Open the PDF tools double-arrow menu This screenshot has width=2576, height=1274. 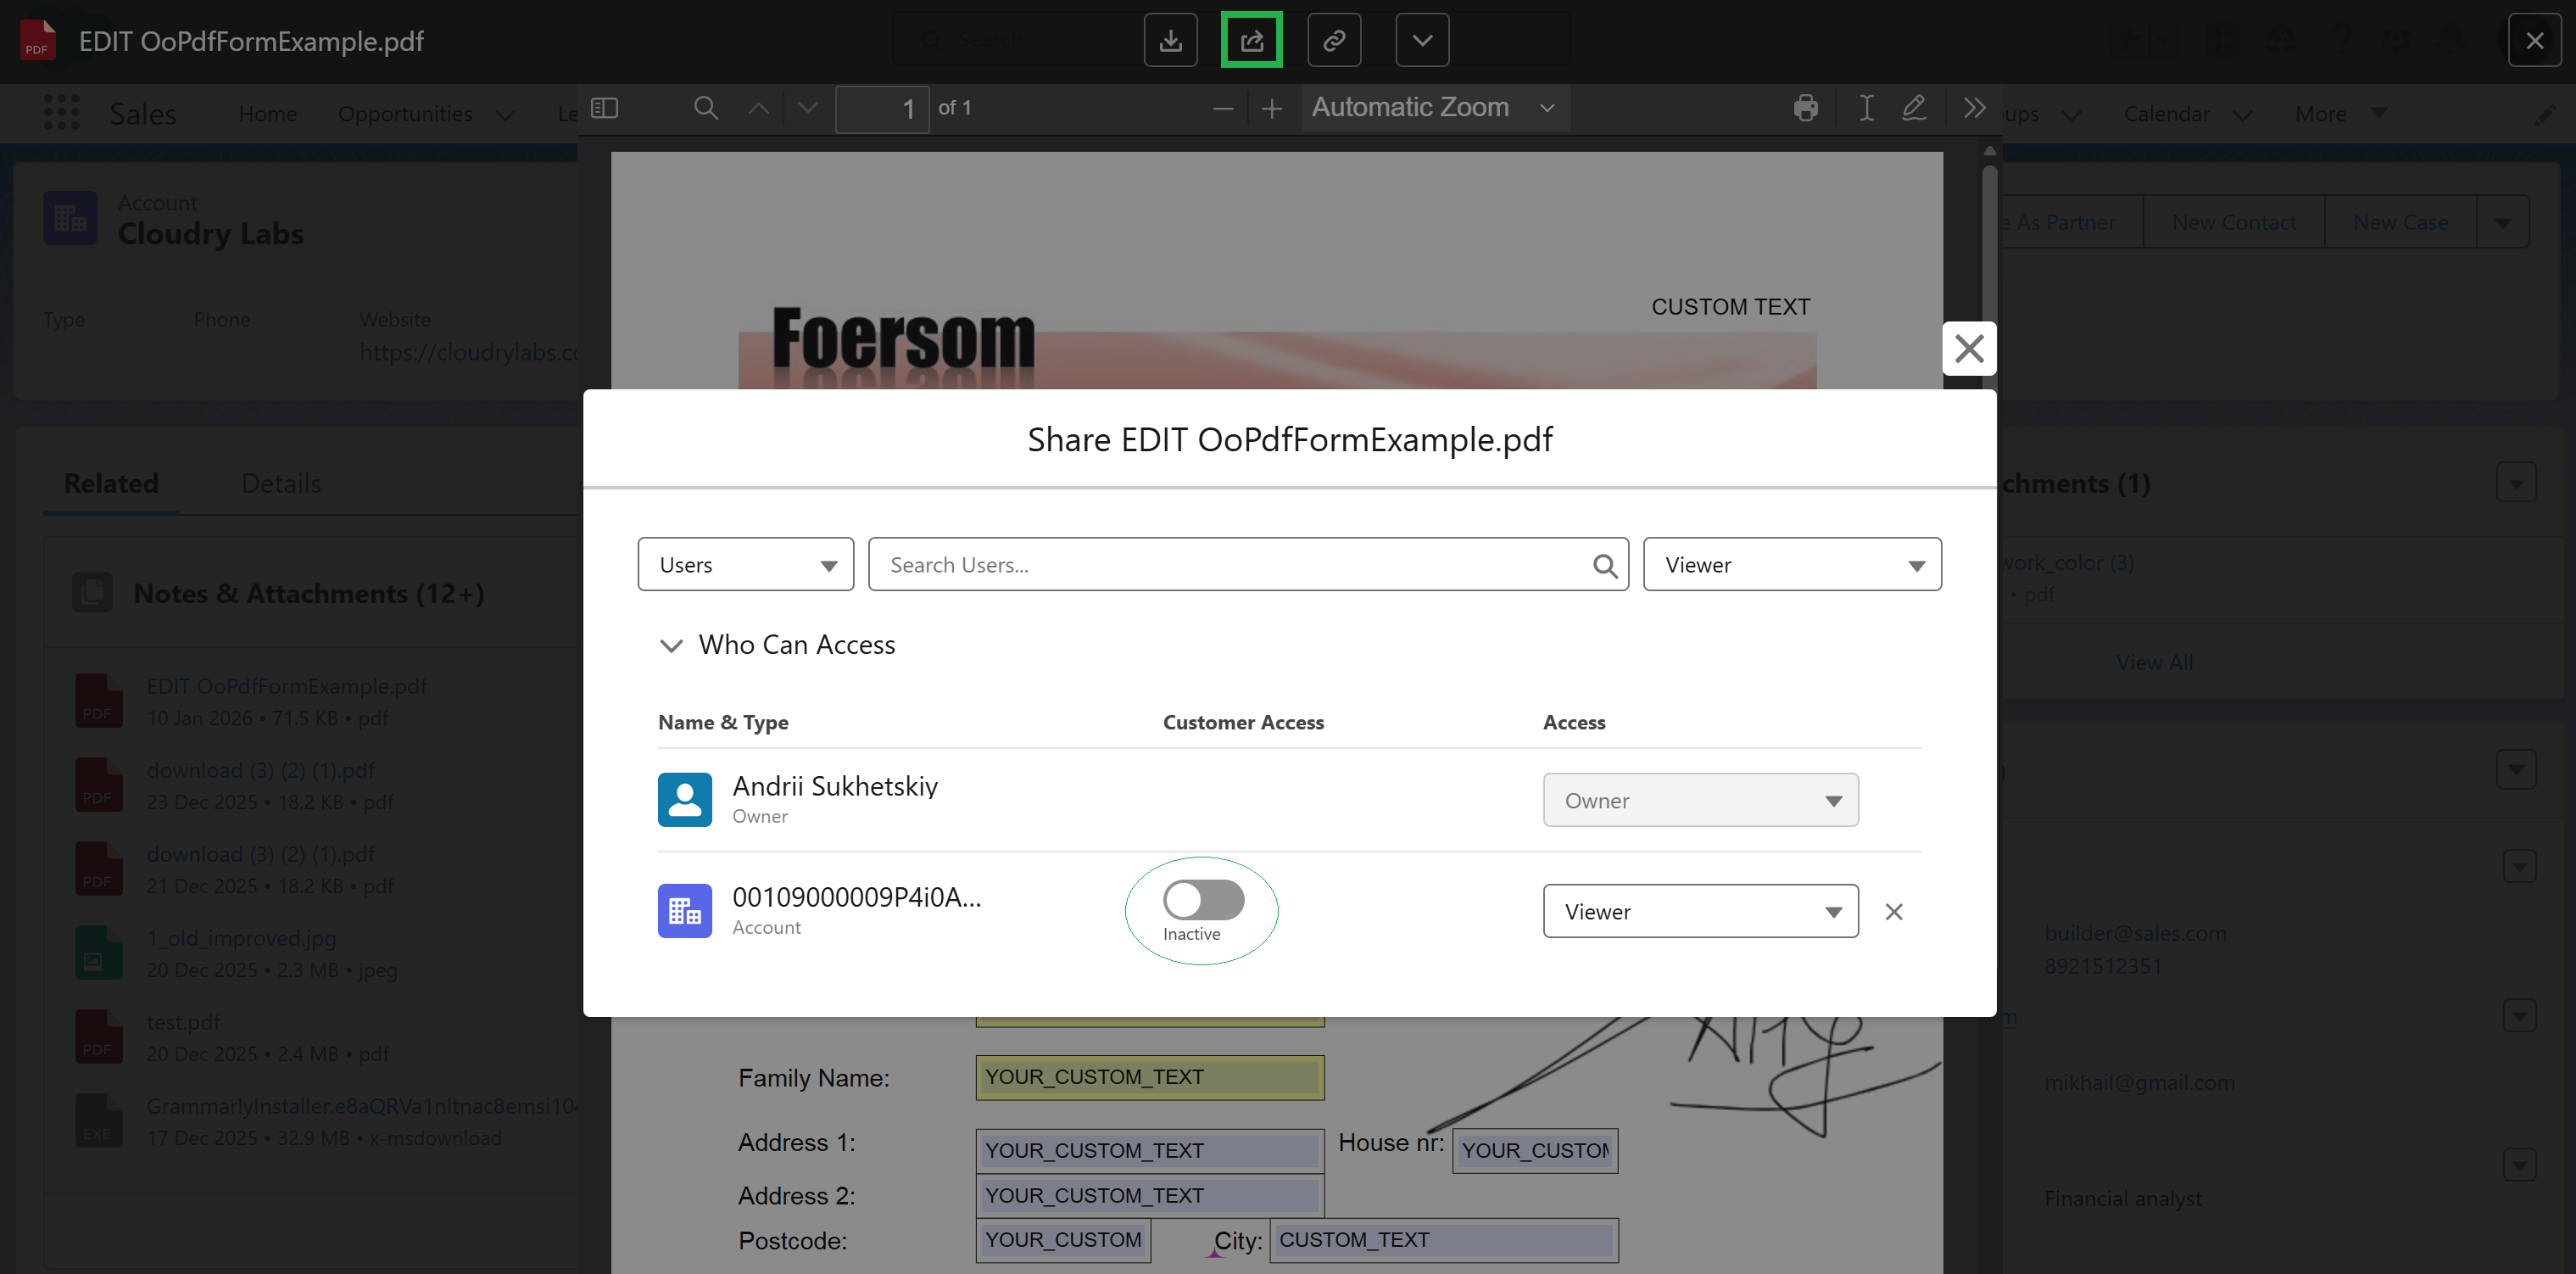1973,108
